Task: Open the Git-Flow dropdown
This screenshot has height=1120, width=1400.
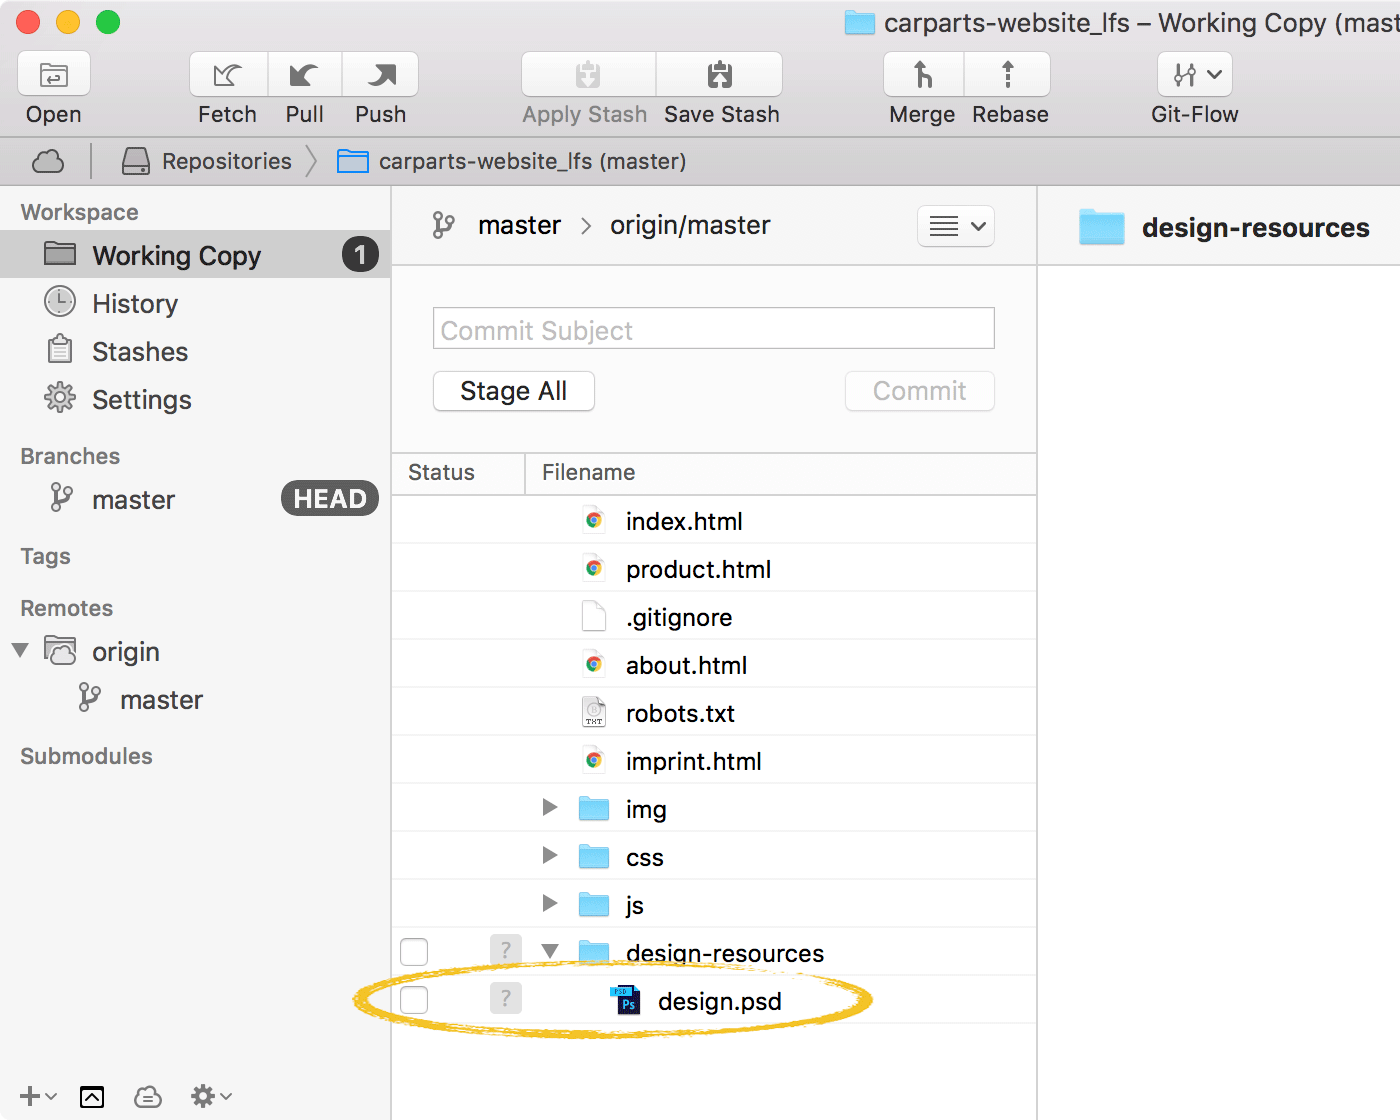Action: [x=1195, y=75]
